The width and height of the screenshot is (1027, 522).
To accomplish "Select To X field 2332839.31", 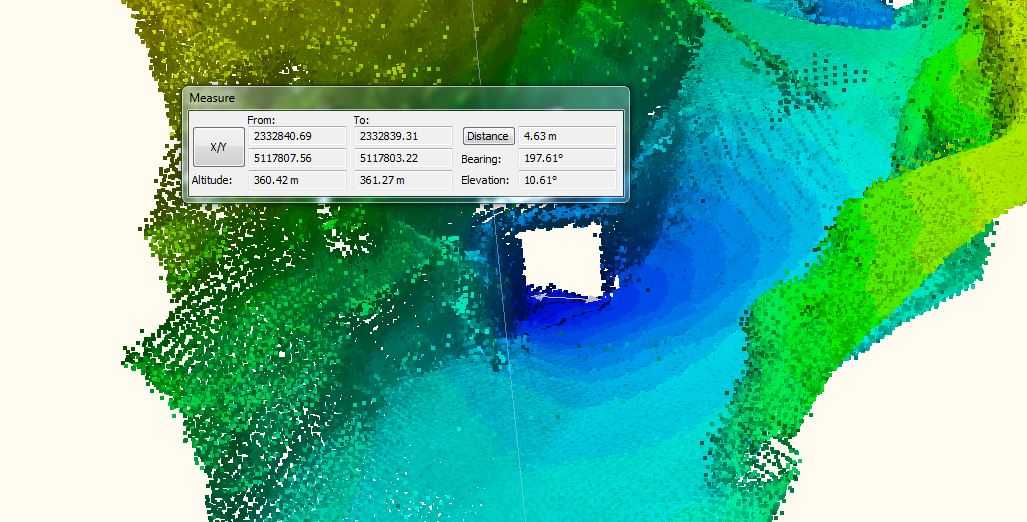I will pos(403,136).
